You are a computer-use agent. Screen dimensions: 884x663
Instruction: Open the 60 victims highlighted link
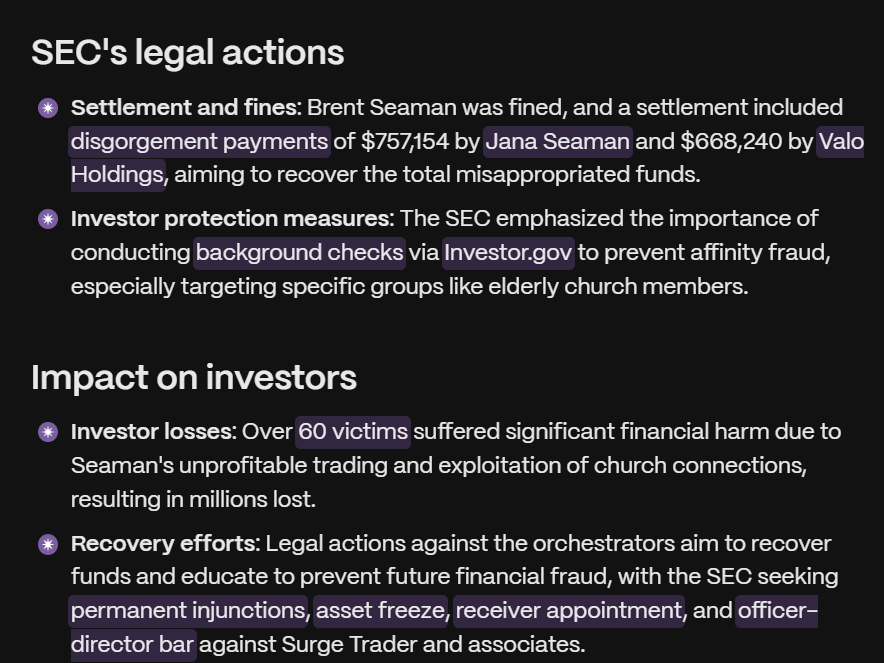coord(353,432)
